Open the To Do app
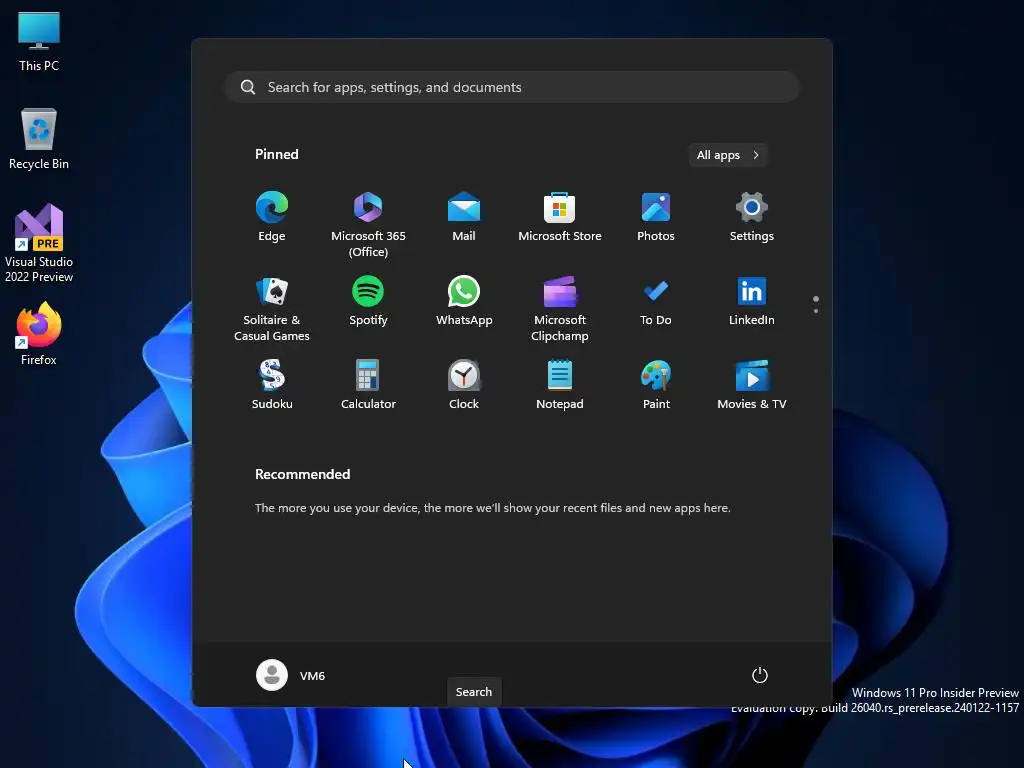The width and height of the screenshot is (1024, 768). tap(656, 301)
